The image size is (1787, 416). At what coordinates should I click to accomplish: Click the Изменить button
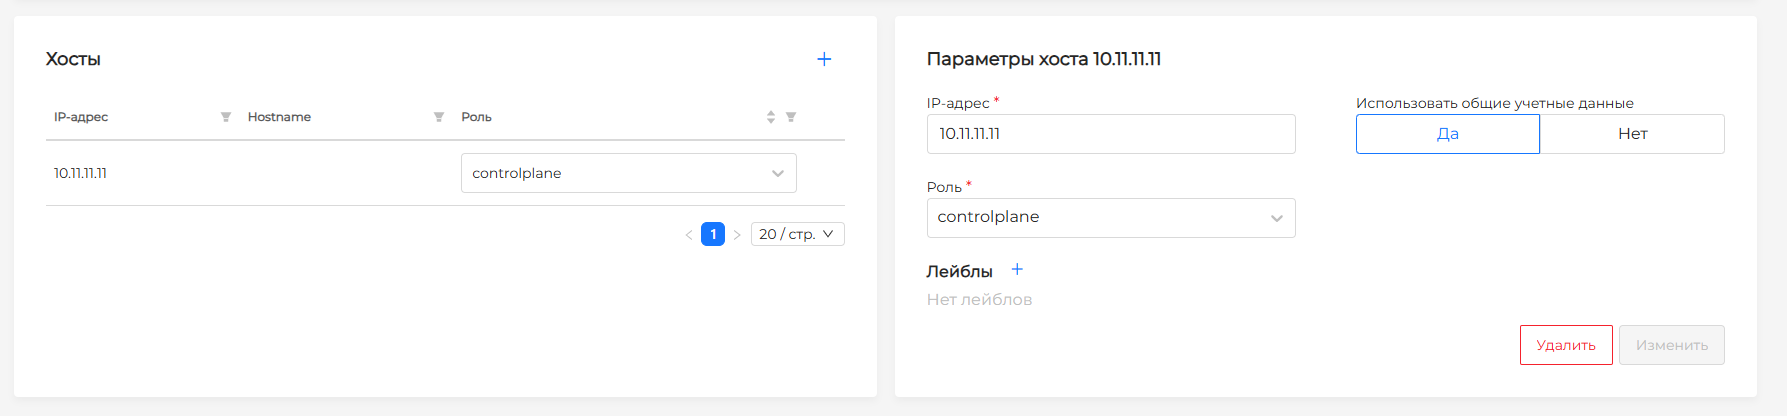[1671, 345]
